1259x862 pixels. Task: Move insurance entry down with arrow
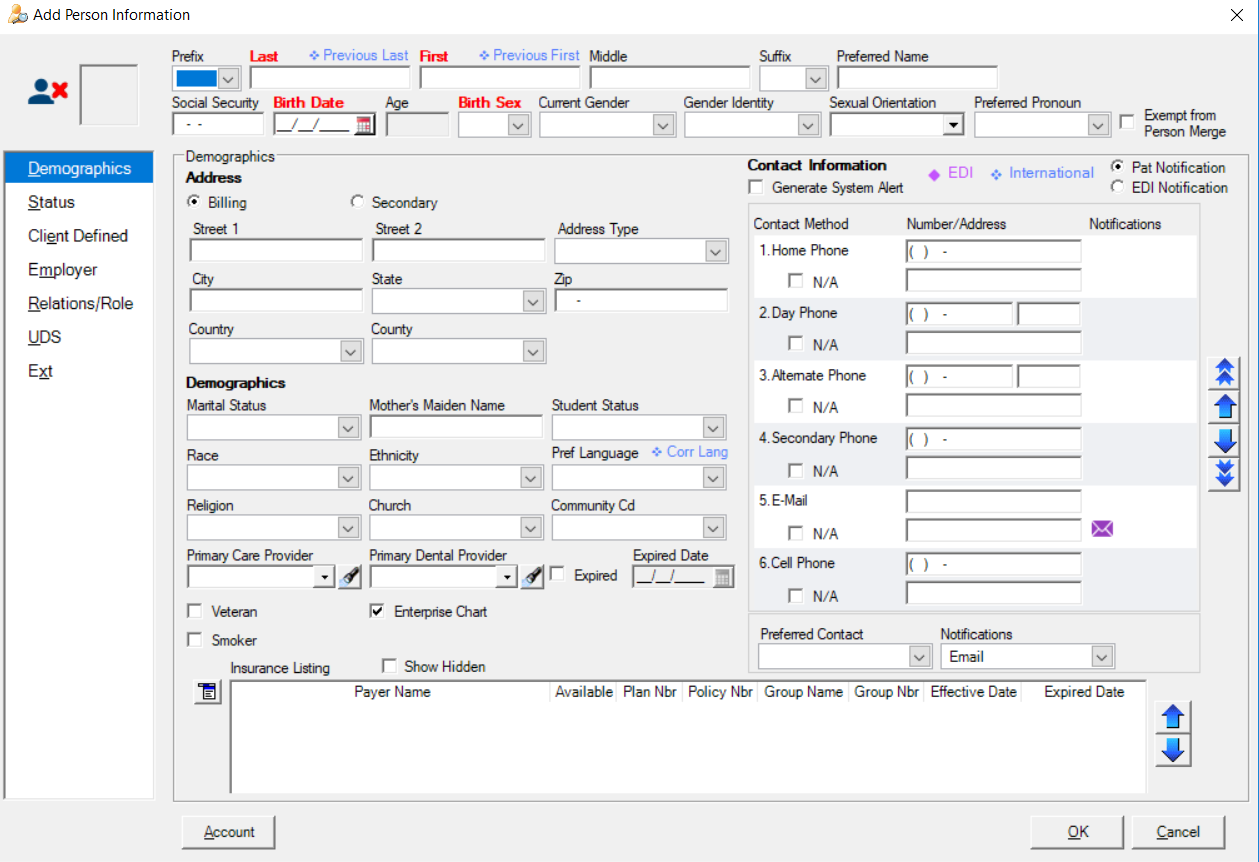[1173, 749]
